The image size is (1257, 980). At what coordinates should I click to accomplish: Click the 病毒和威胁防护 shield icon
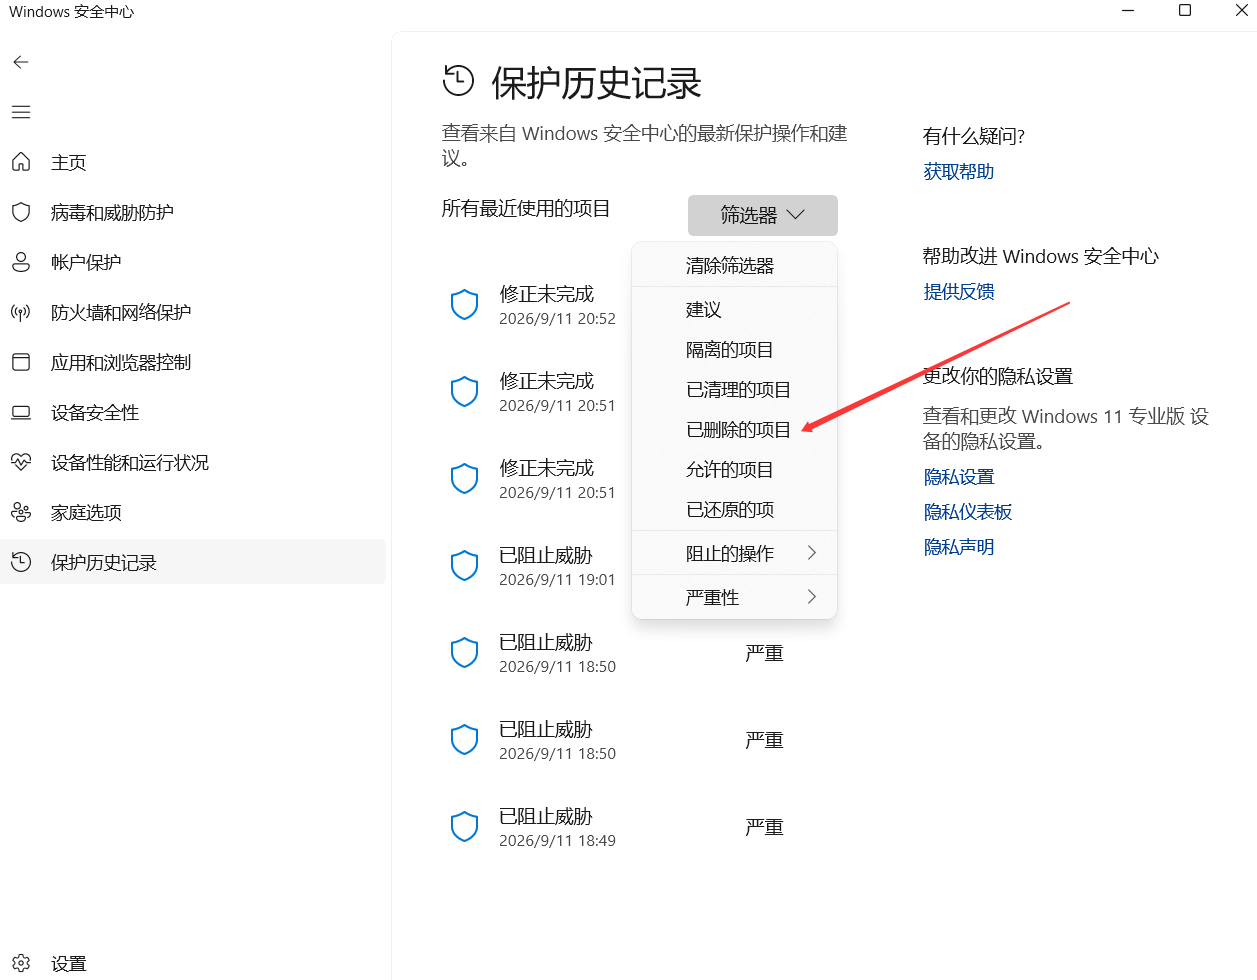point(21,212)
